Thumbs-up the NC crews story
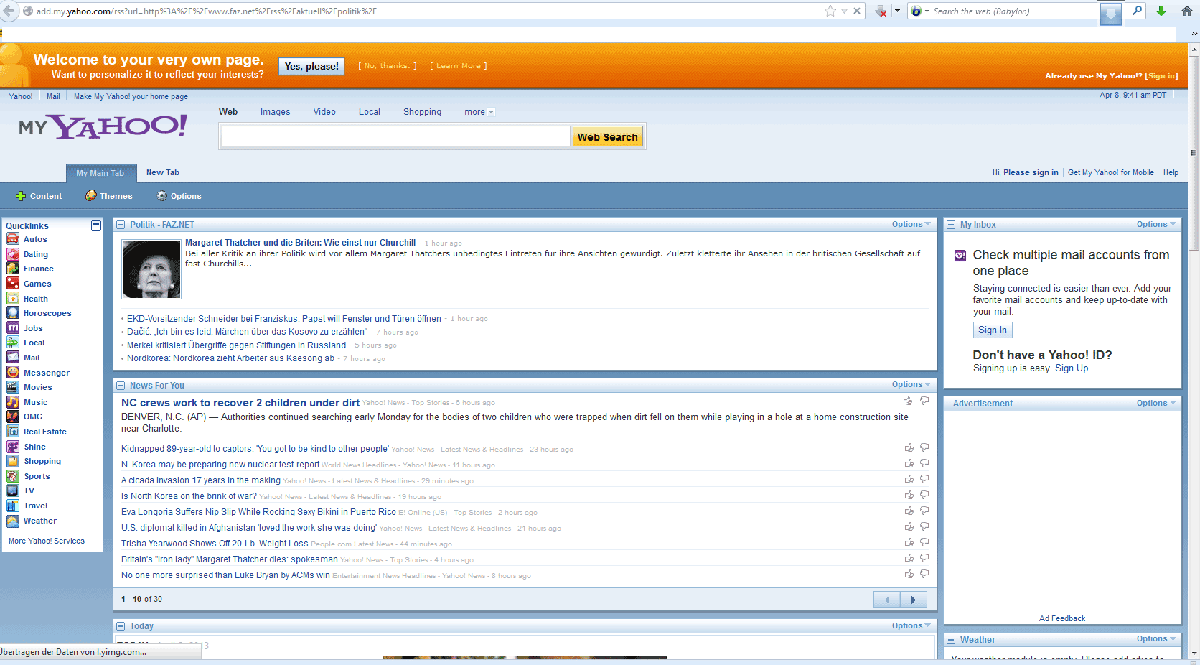 coord(908,401)
